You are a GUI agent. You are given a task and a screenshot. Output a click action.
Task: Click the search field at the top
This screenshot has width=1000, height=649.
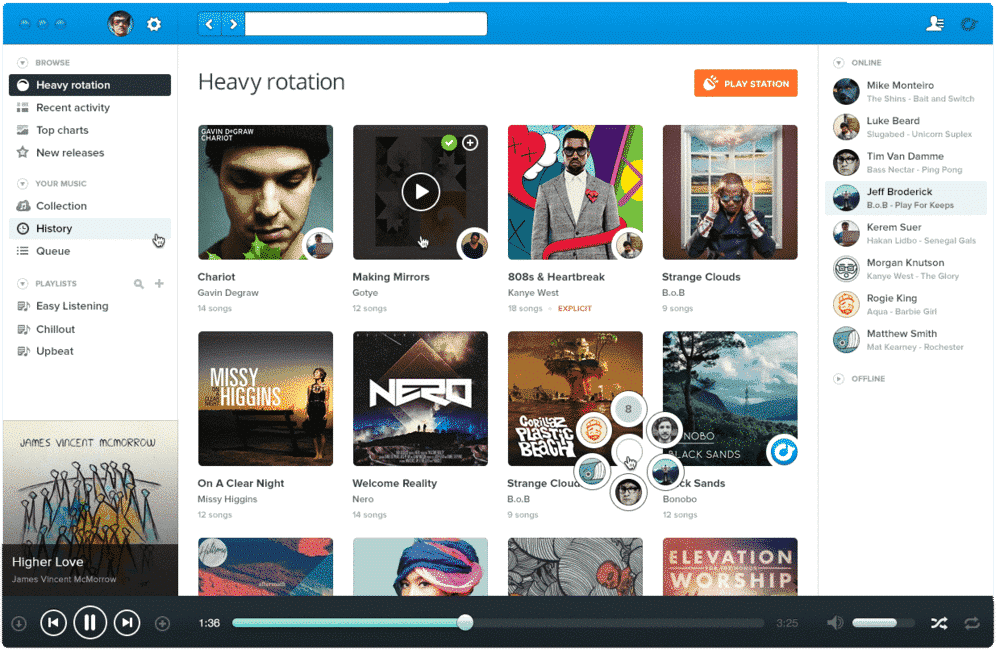pos(365,22)
